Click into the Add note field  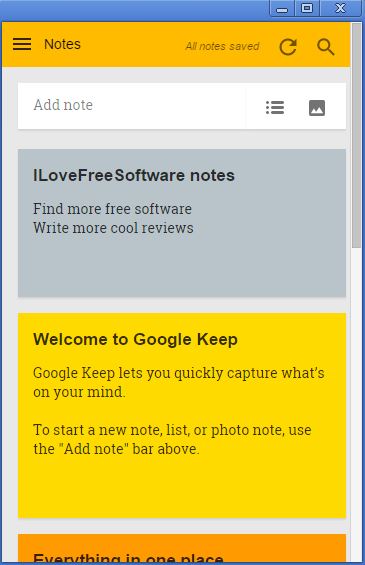click(132, 106)
